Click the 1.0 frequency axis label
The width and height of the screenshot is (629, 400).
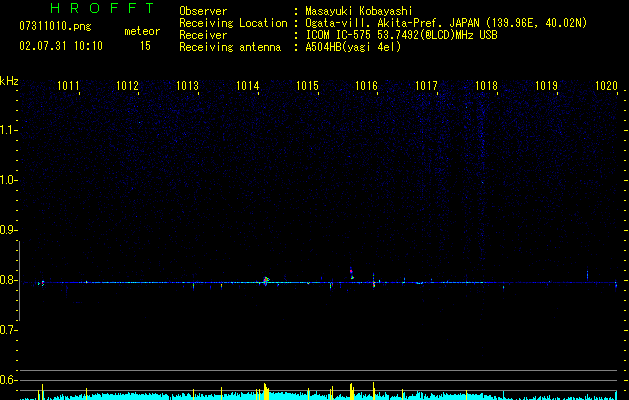tap(8, 180)
